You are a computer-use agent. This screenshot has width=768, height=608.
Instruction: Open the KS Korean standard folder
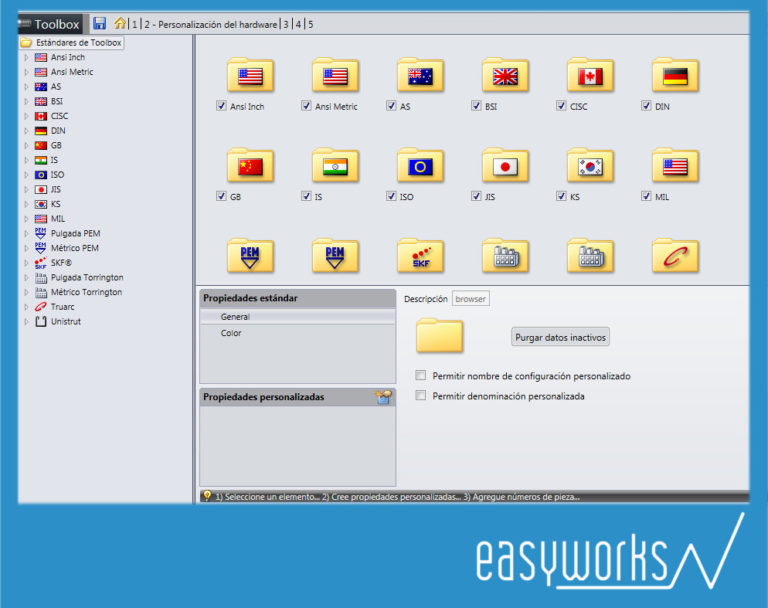click(x=590, y=166)
